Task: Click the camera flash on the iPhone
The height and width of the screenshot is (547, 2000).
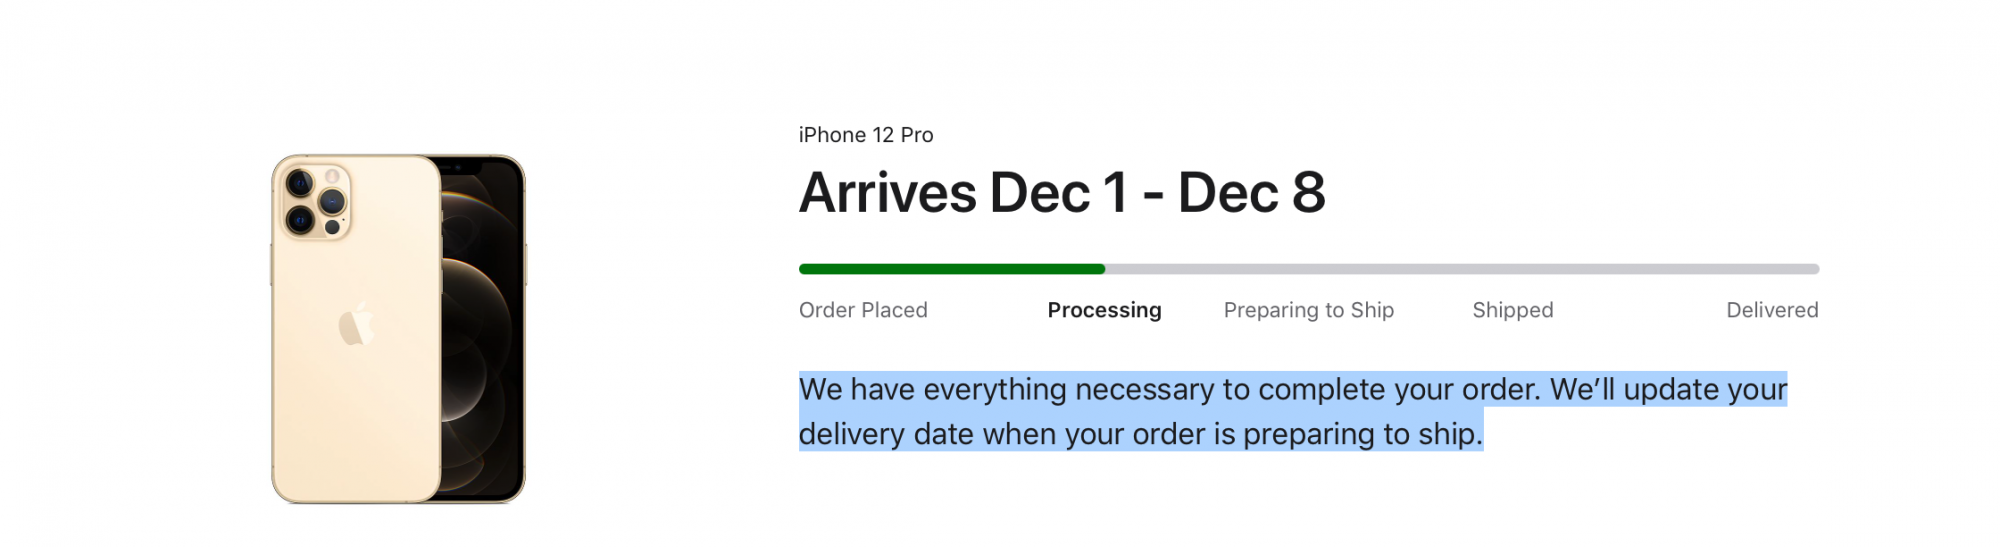Action: [332, 177]
